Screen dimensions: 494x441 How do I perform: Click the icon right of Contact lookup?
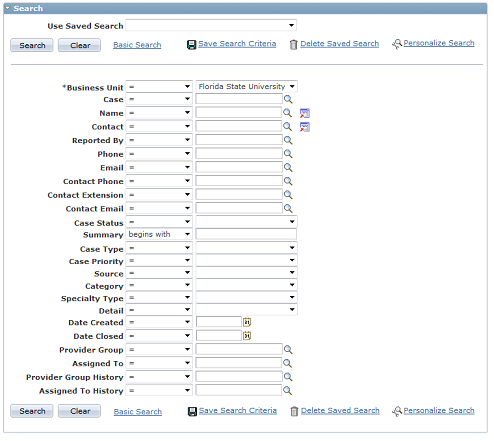305,127
